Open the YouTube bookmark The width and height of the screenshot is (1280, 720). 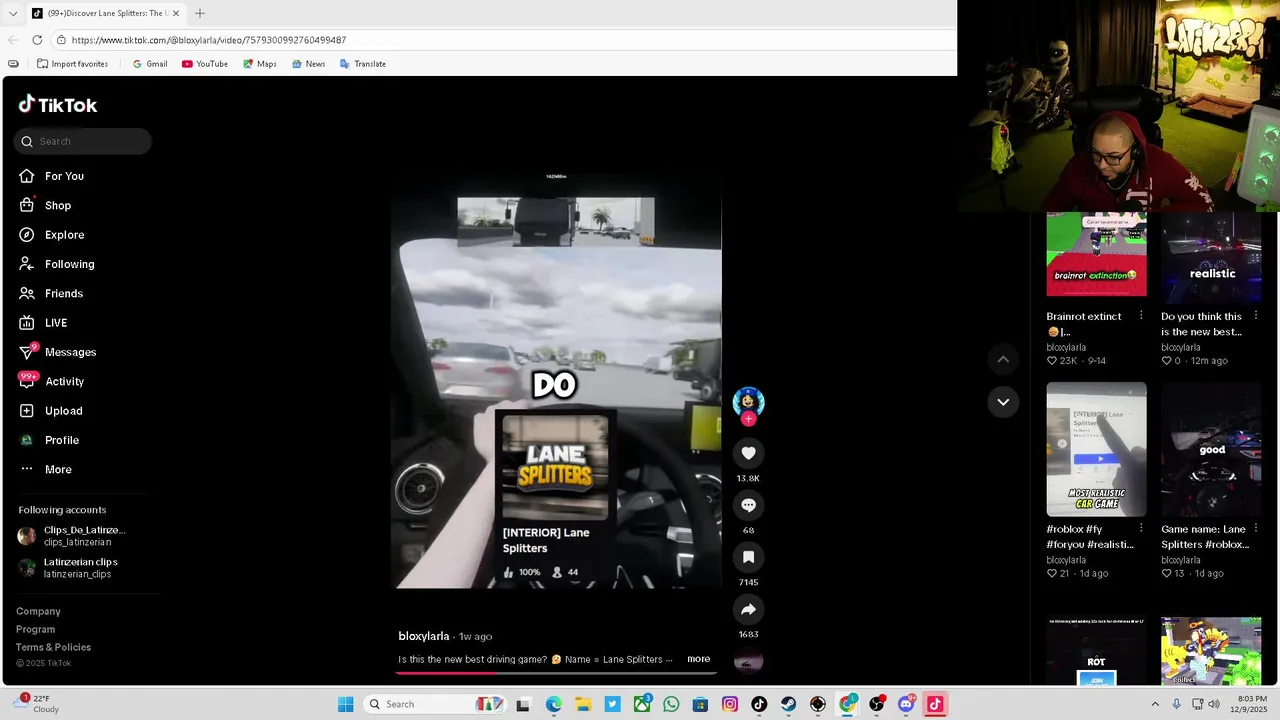(205, 64)
